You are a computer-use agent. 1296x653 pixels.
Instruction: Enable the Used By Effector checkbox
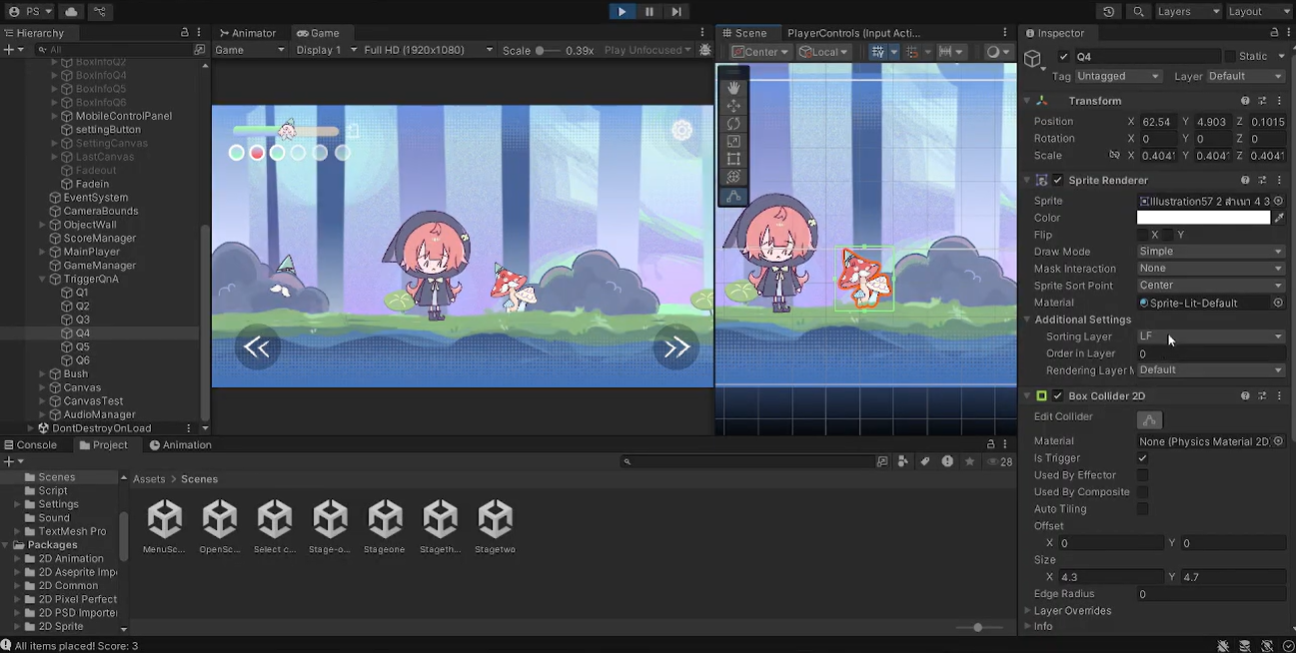pos(1142,475)
